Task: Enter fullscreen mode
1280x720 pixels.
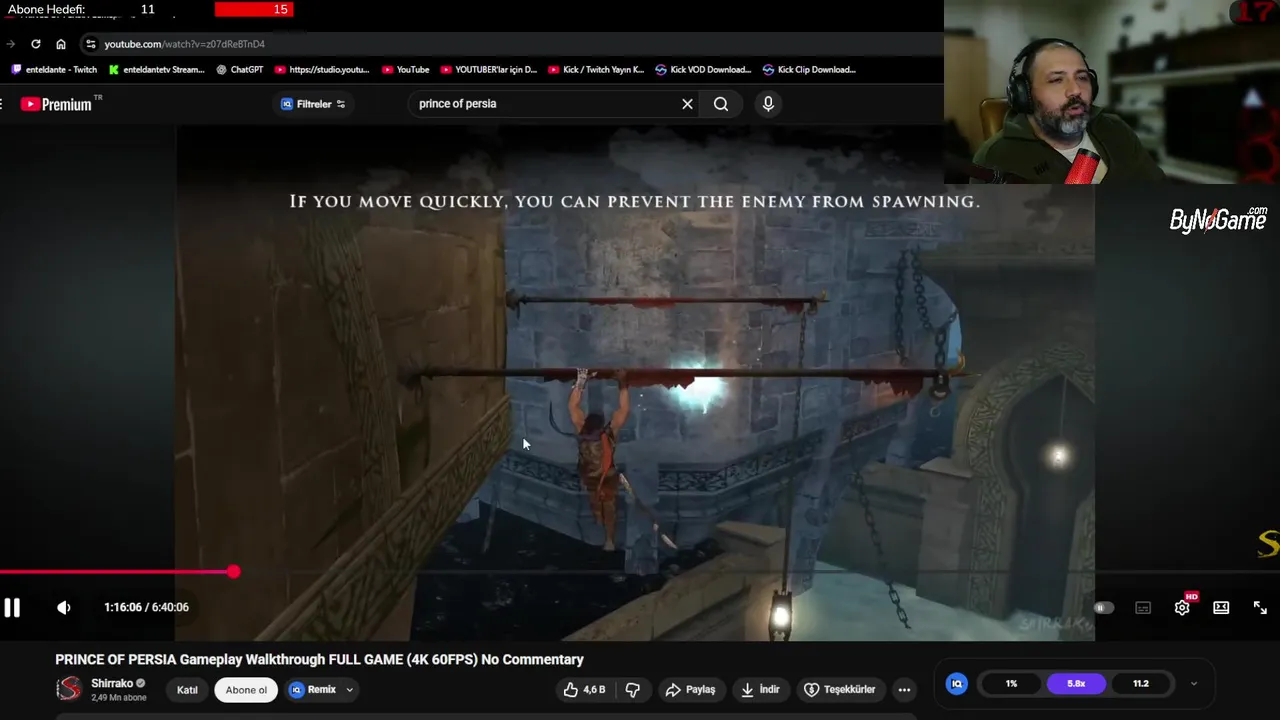Action: [1260, 607]
